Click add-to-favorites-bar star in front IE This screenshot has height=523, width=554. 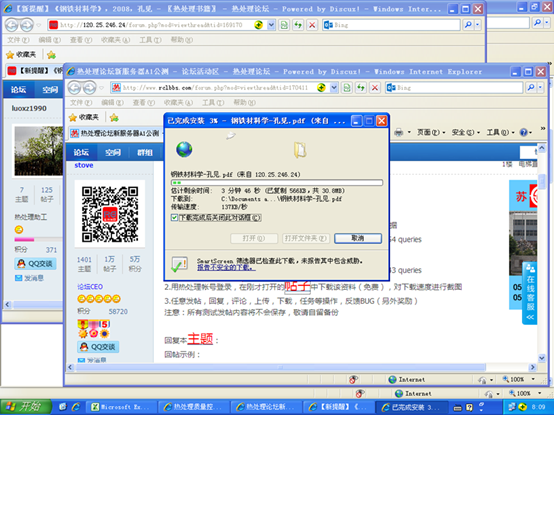coord(114,117)
